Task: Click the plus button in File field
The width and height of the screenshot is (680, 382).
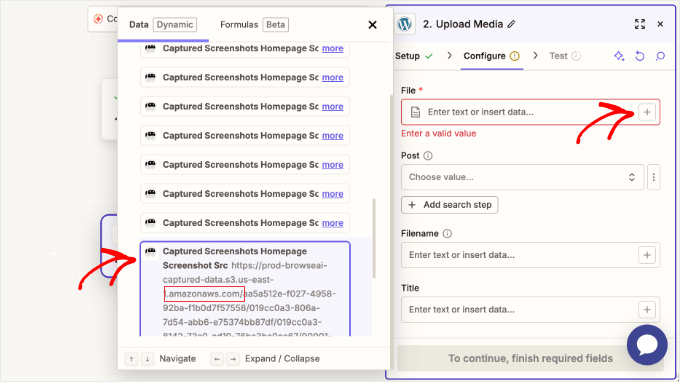Action: 647,112
